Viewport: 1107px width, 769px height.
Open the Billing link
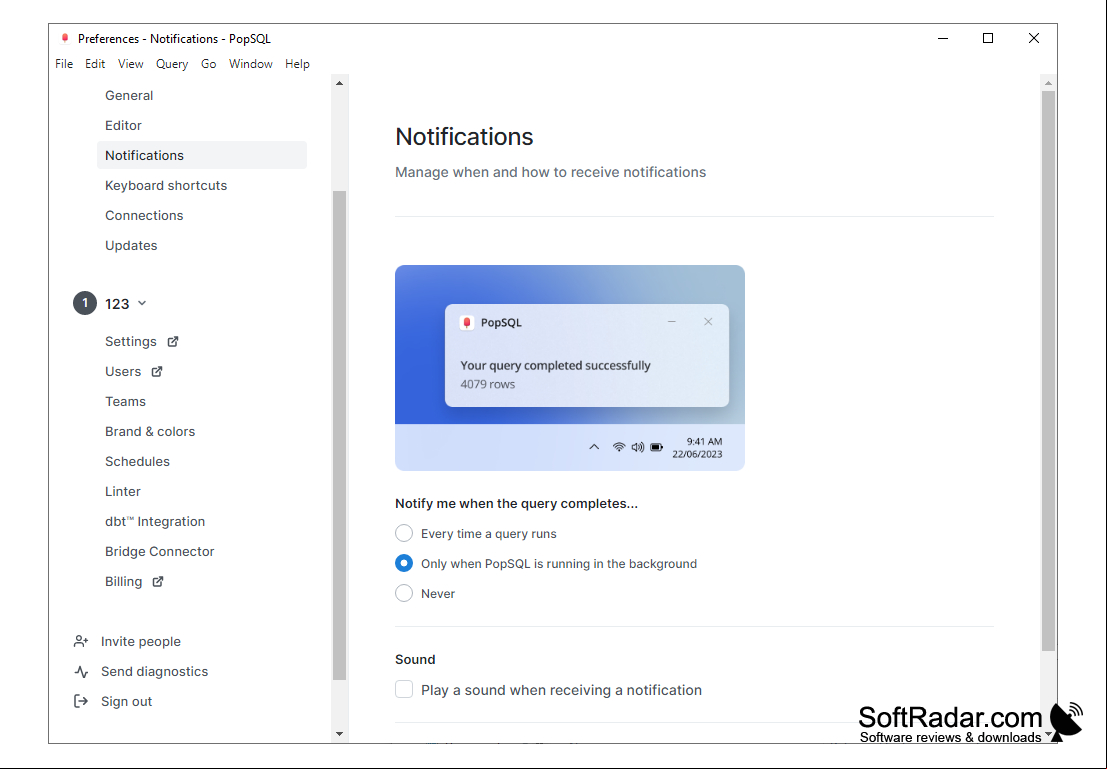[124, 582]
